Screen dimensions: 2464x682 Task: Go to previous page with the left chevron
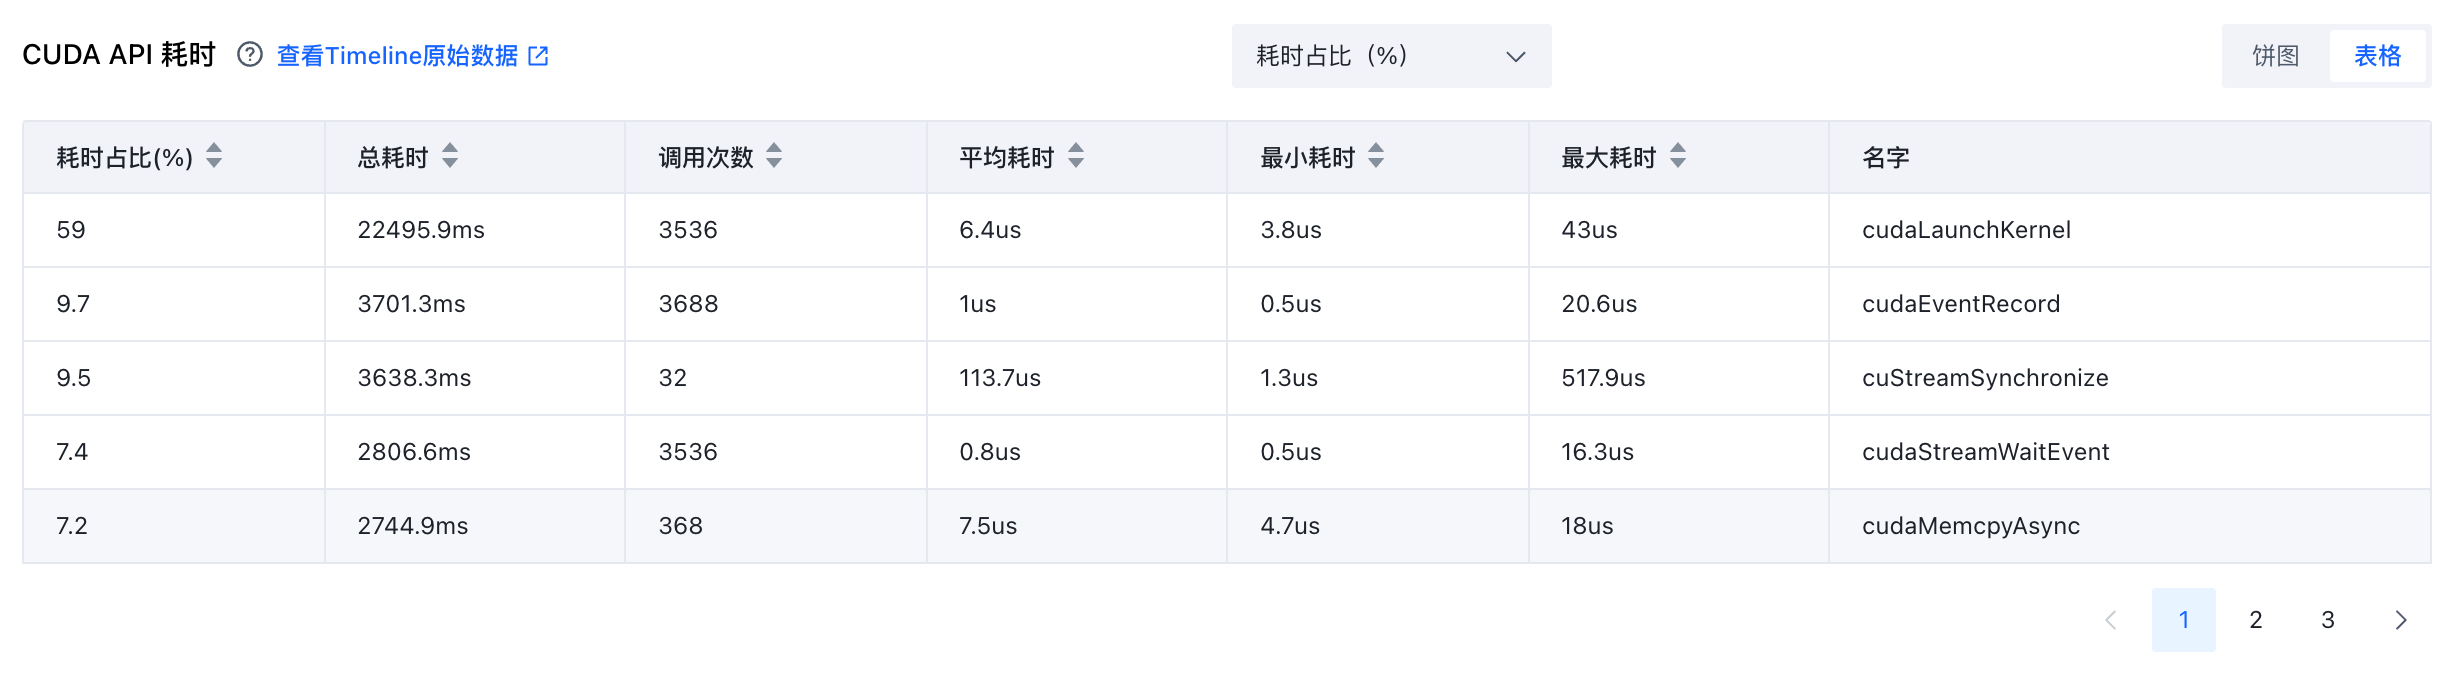pos(2111,620)
